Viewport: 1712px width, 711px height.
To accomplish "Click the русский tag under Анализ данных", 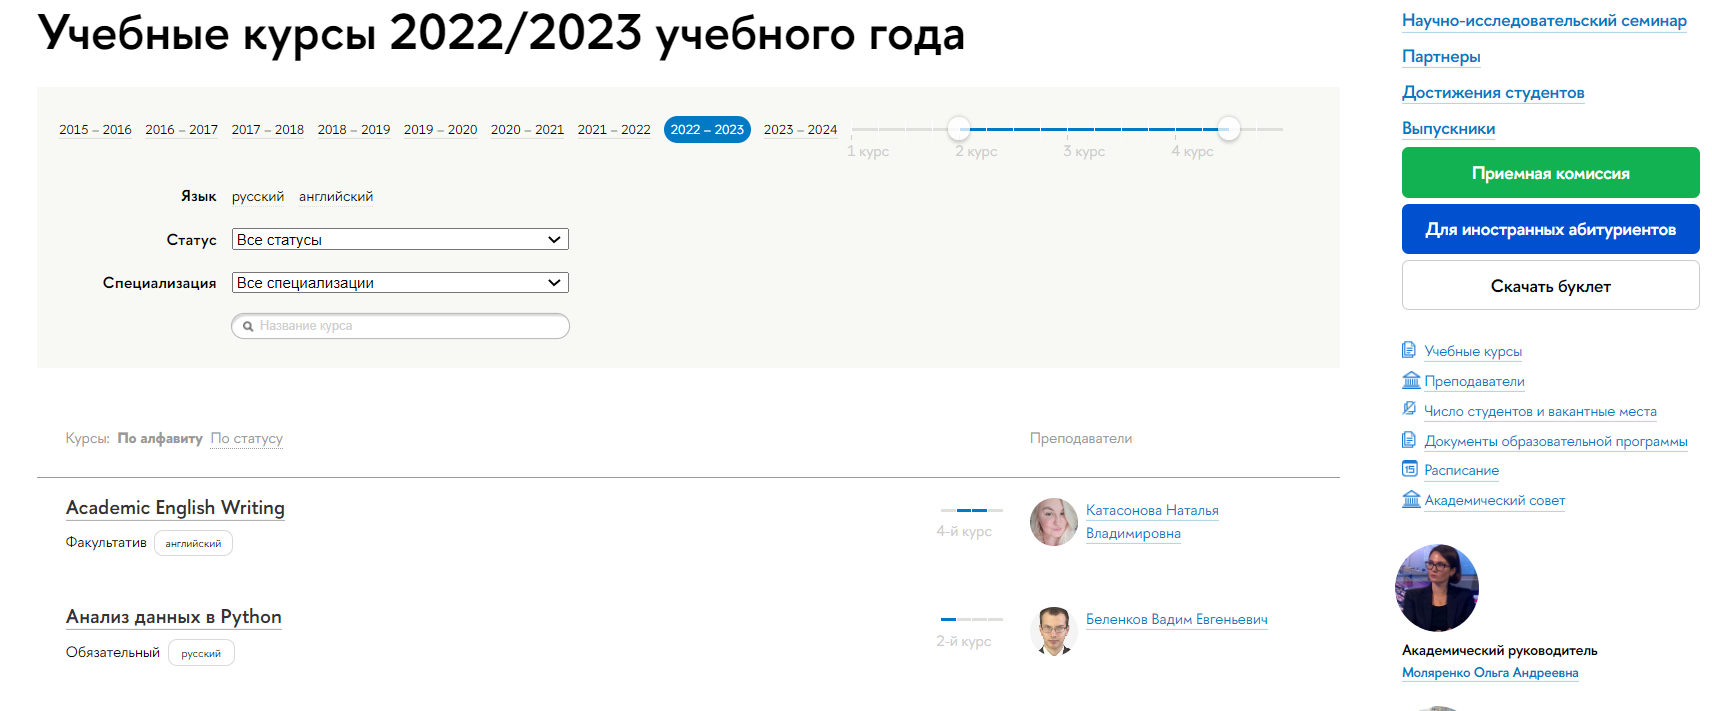I will click(x=201, y=653).
